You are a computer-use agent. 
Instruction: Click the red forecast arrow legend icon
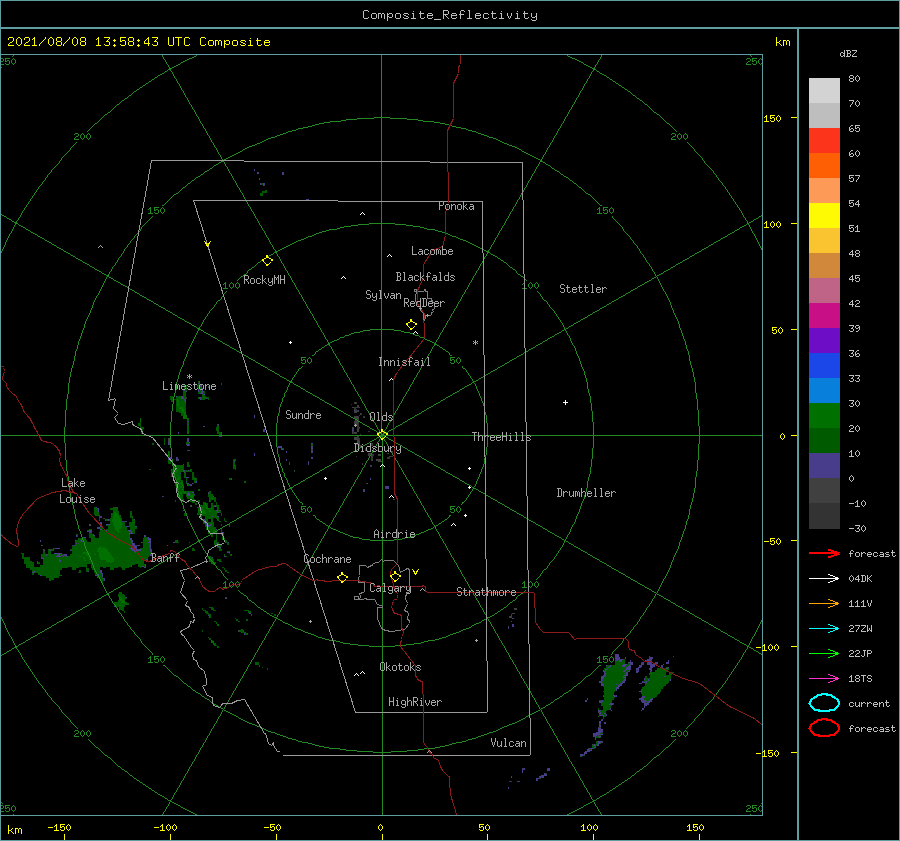coord(824,553)
